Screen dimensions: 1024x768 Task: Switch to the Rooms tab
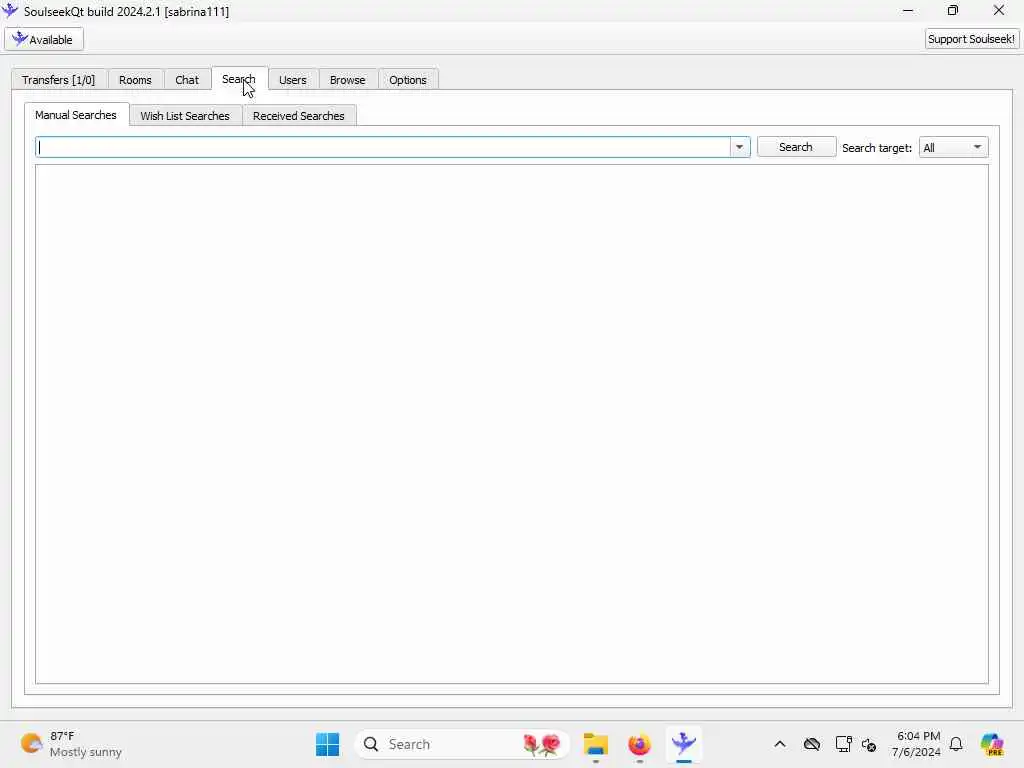135,80
